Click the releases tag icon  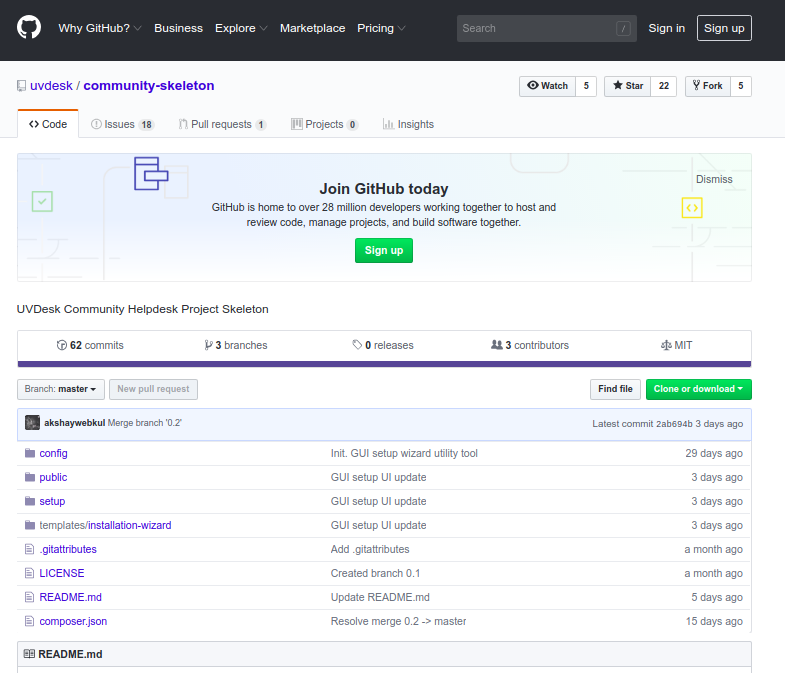click(x=357, y=345)
